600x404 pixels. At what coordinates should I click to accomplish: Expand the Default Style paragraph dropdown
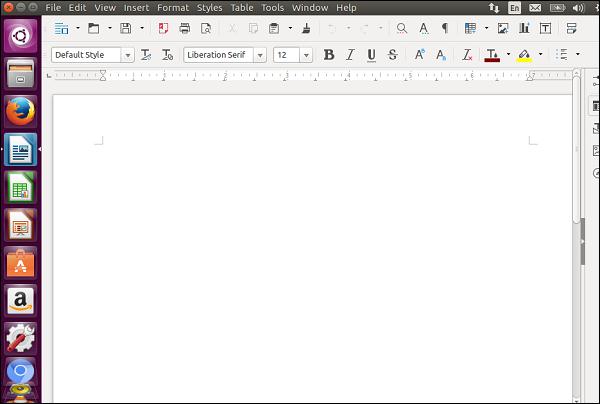tap(128, 55)
